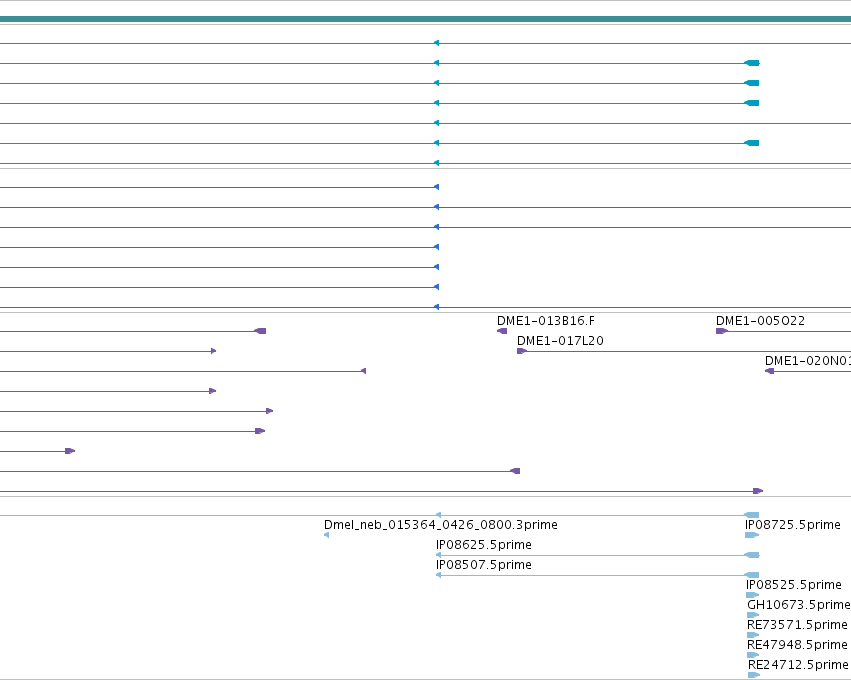Screen dimensions: 851x680
Task: Click the RE73571.5prime label
Action: tap(797, 625)
